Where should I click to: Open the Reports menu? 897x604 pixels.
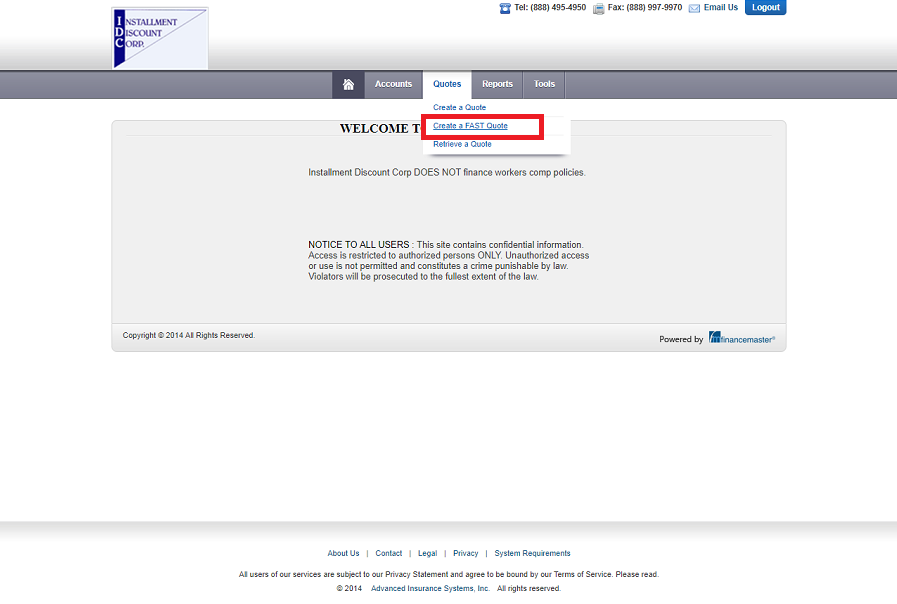click(497, 84)
